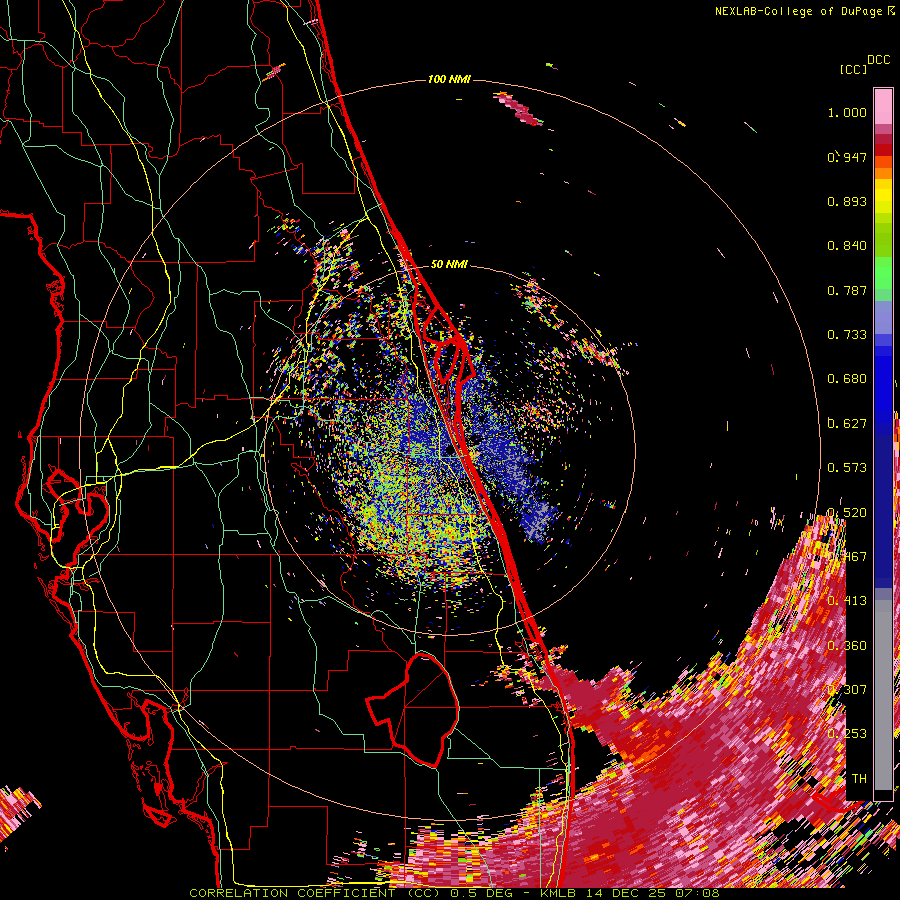Click the 50 NMI range ring label

(x=449, y=264)
